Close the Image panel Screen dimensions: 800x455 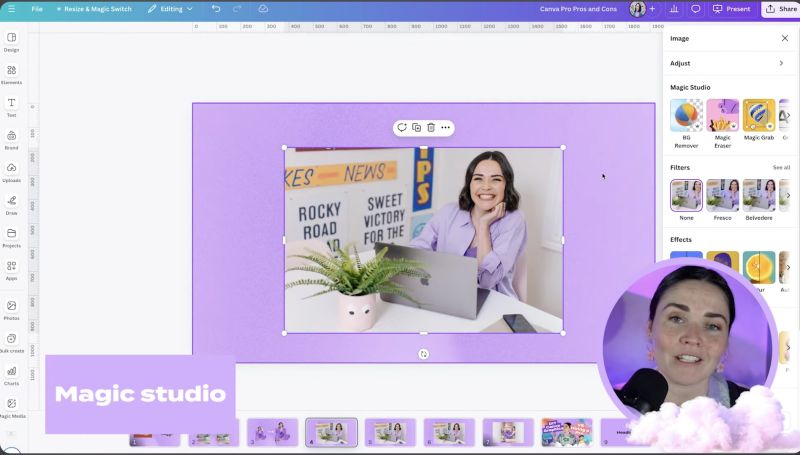[785, 38]
